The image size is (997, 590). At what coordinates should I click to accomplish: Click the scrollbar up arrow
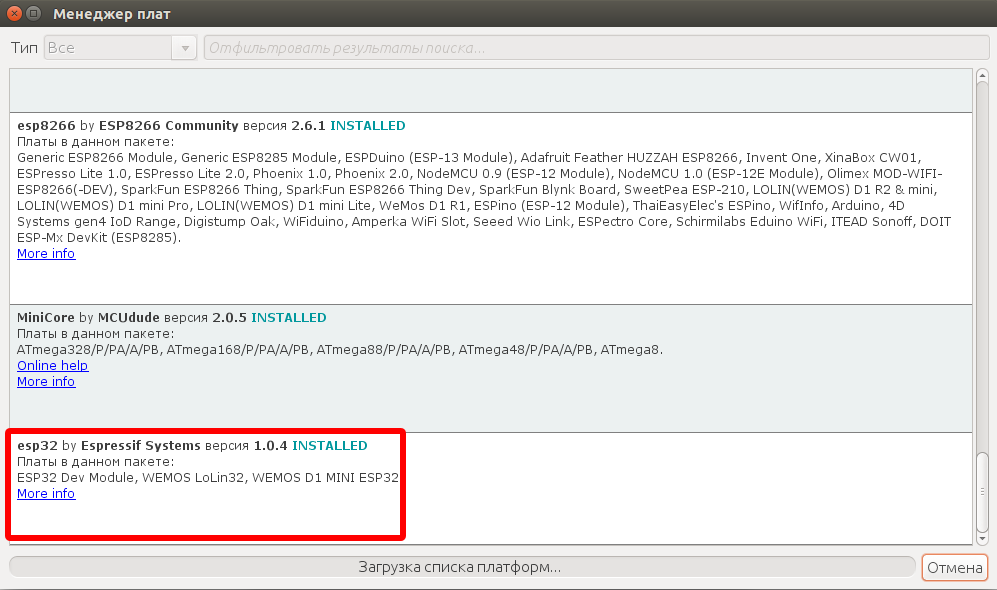[982, 77]
